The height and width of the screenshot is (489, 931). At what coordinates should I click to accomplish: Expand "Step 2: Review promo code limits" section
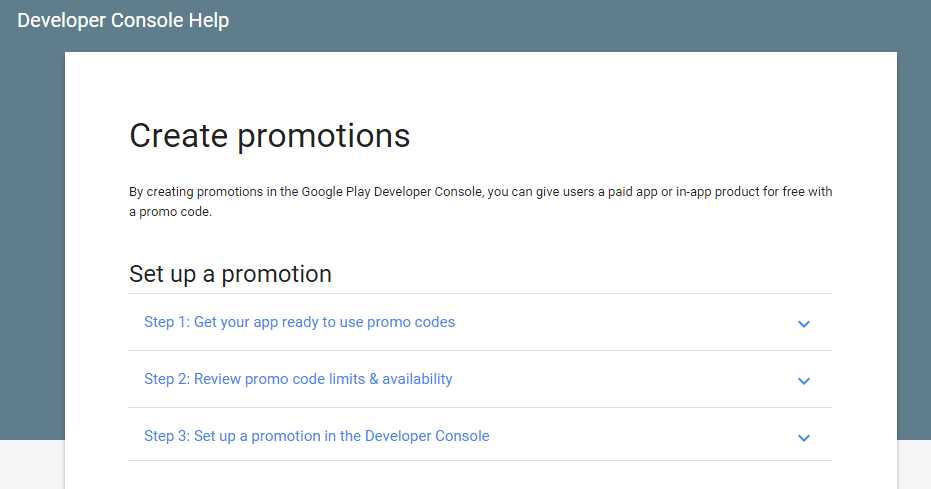(x=298, y=379)
